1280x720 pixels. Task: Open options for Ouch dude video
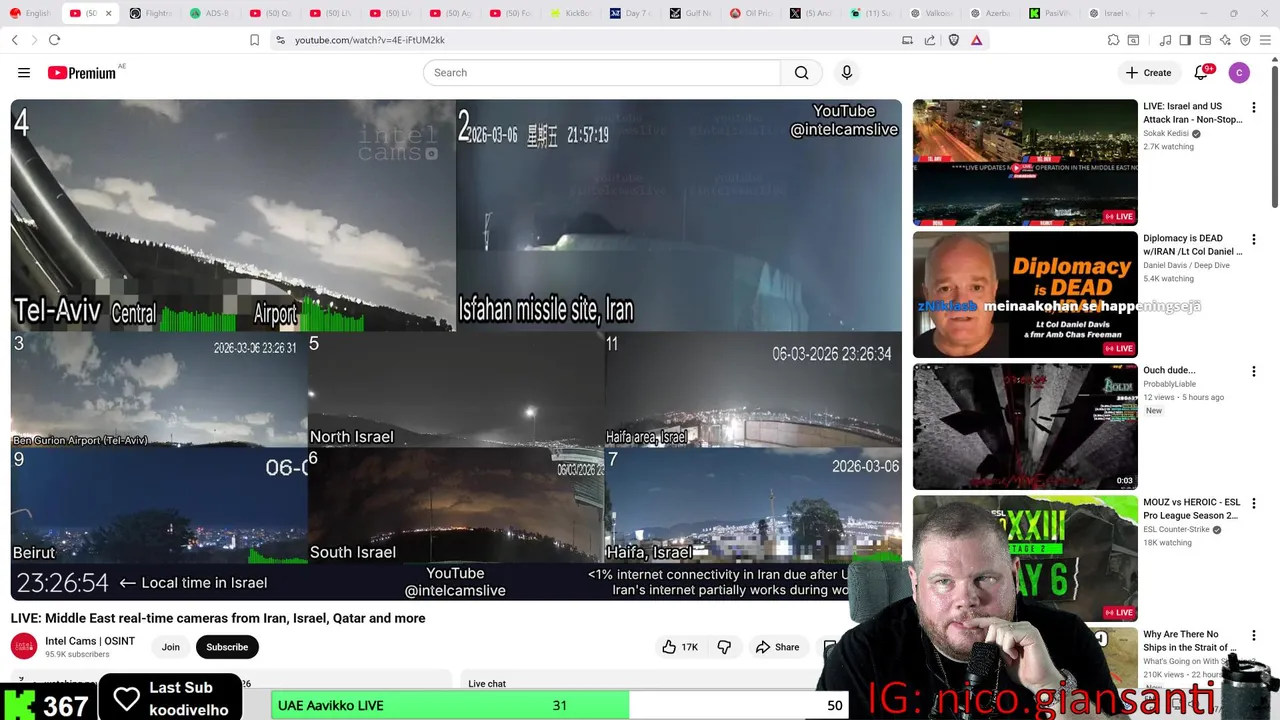[x=1254, y=371]
